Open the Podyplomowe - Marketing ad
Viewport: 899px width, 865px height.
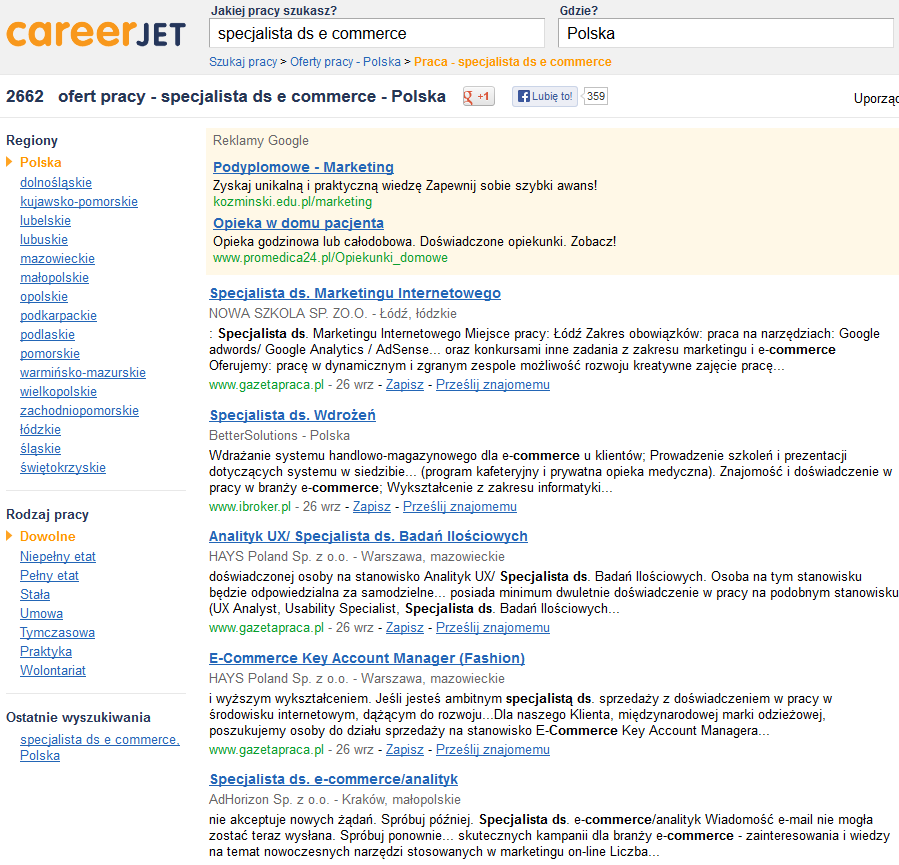point(303,167)
